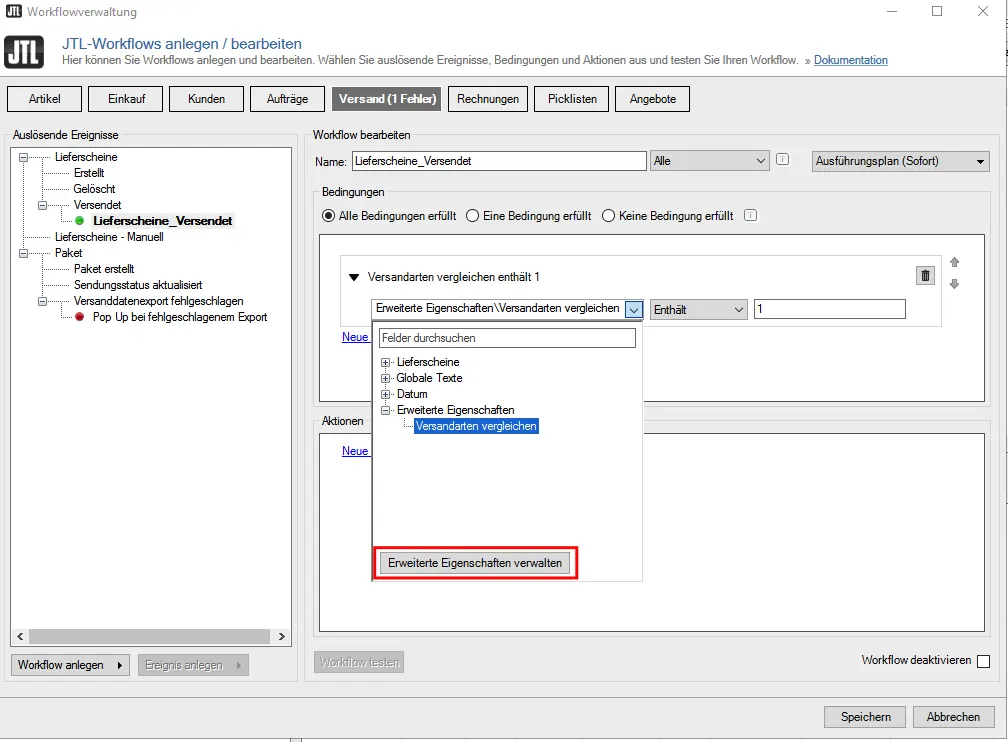Expand the Lieferscheine node in field list
The width and height of the screenshot is (1008, 742).
[386, 363]
